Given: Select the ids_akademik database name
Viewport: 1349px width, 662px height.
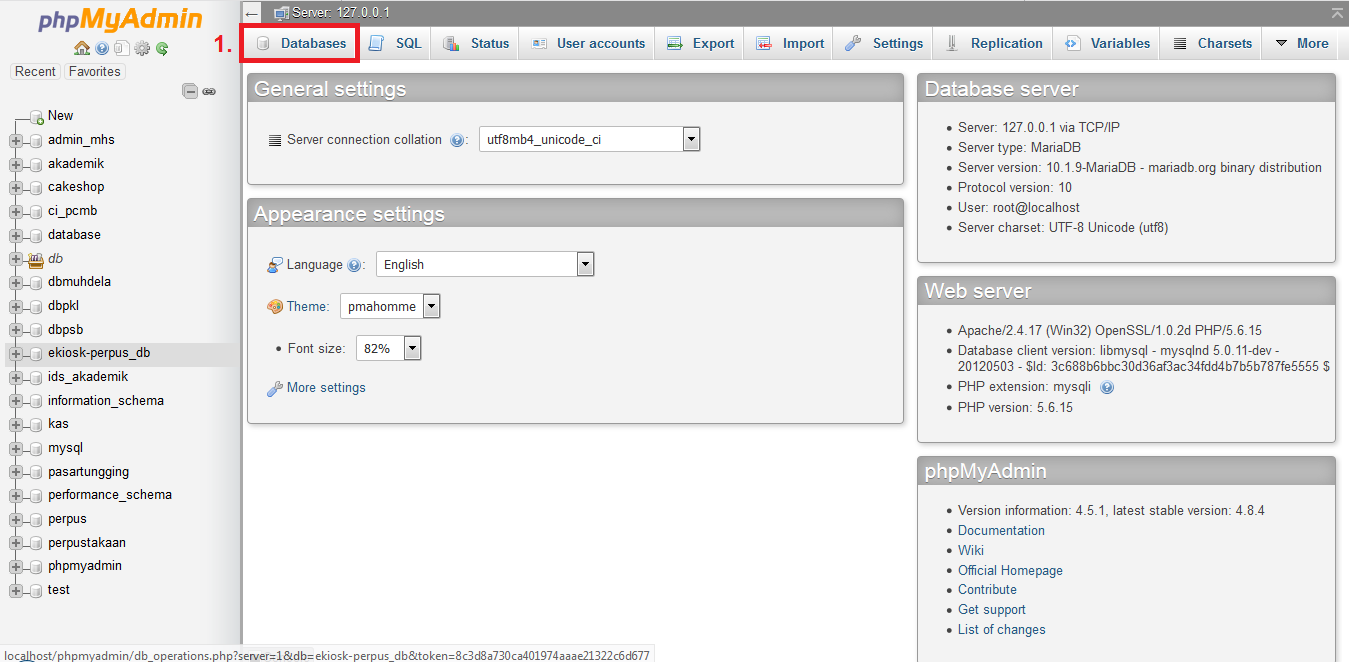Looking at the screenshot, I should (x=88, y=377).
